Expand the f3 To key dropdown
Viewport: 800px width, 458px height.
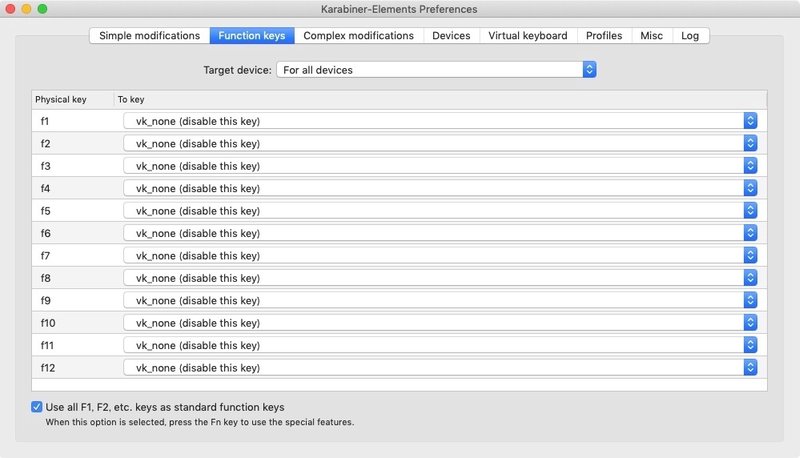click(x=440, y=166)
